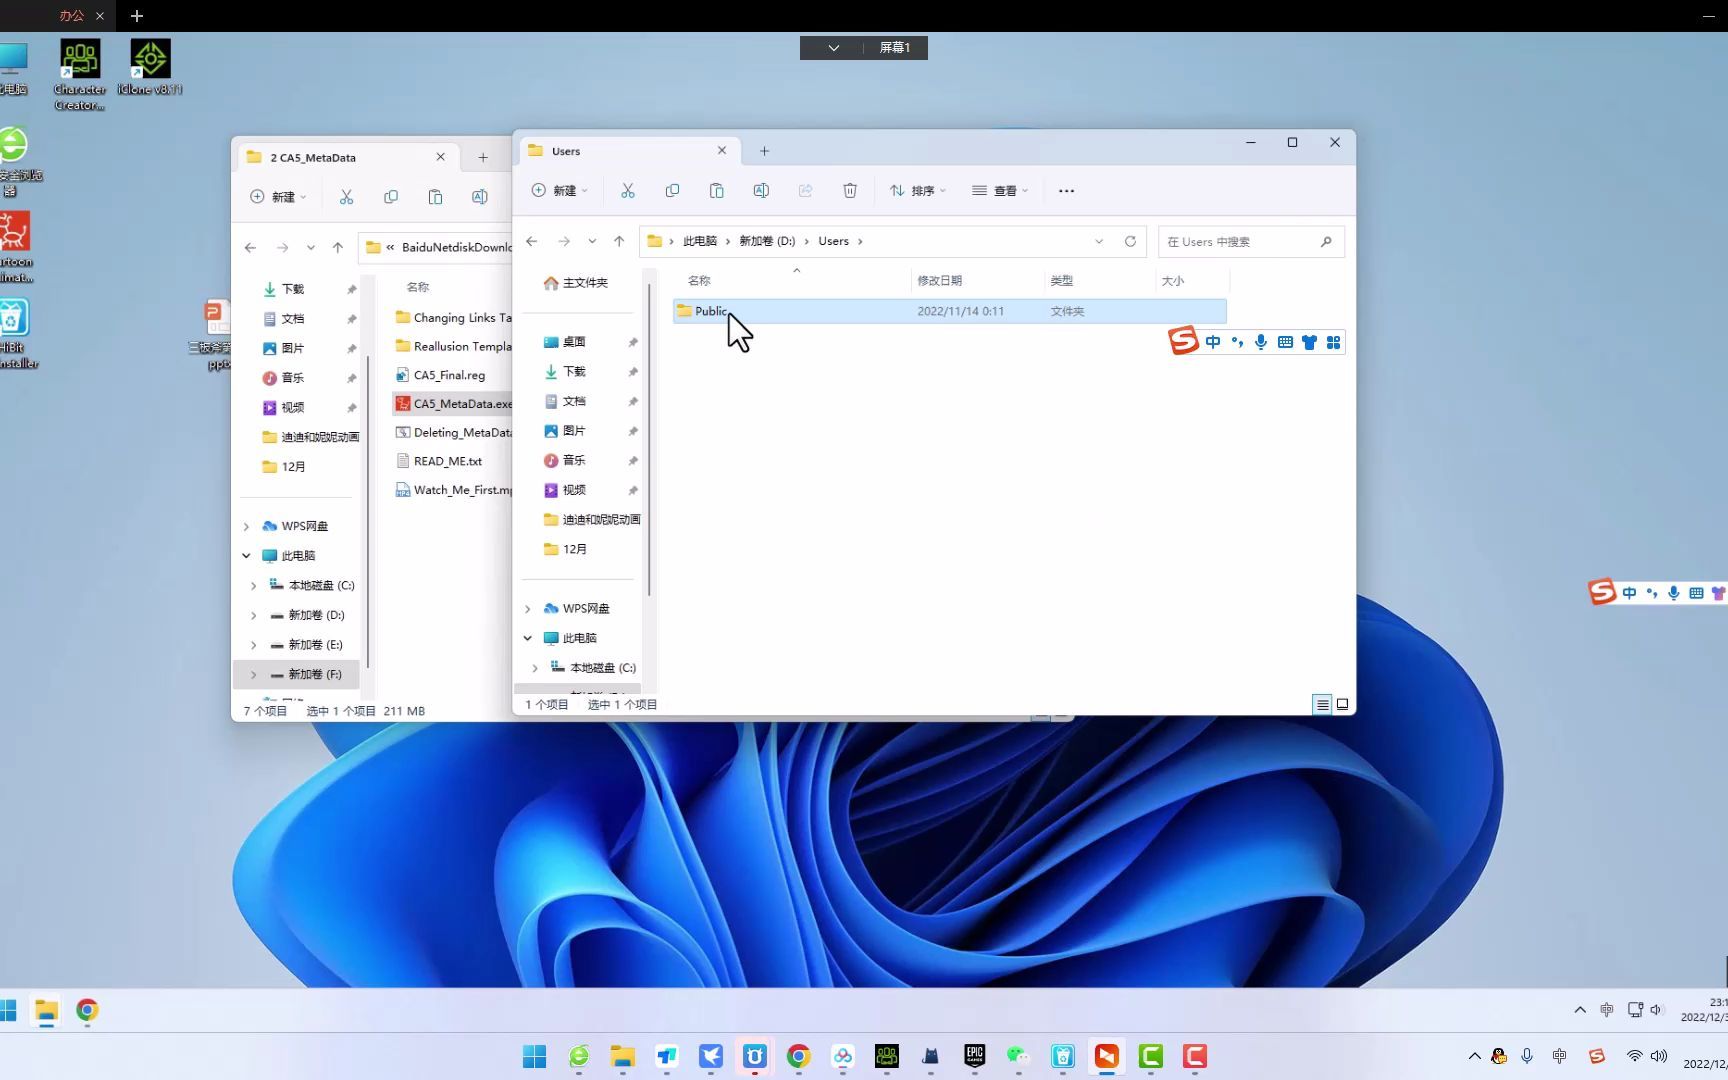The height and width of the screenshot is (1080, 1728).
Task: Refresh the Users folder view
Action: (1130, 241)
